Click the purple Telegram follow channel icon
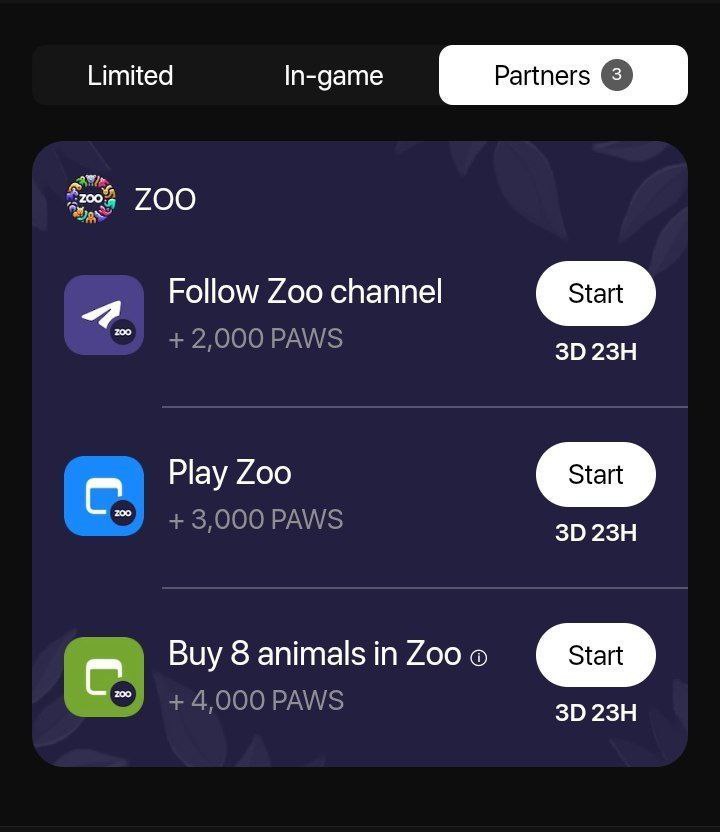This screenshot has width=720, height=832. pos(104,315)
